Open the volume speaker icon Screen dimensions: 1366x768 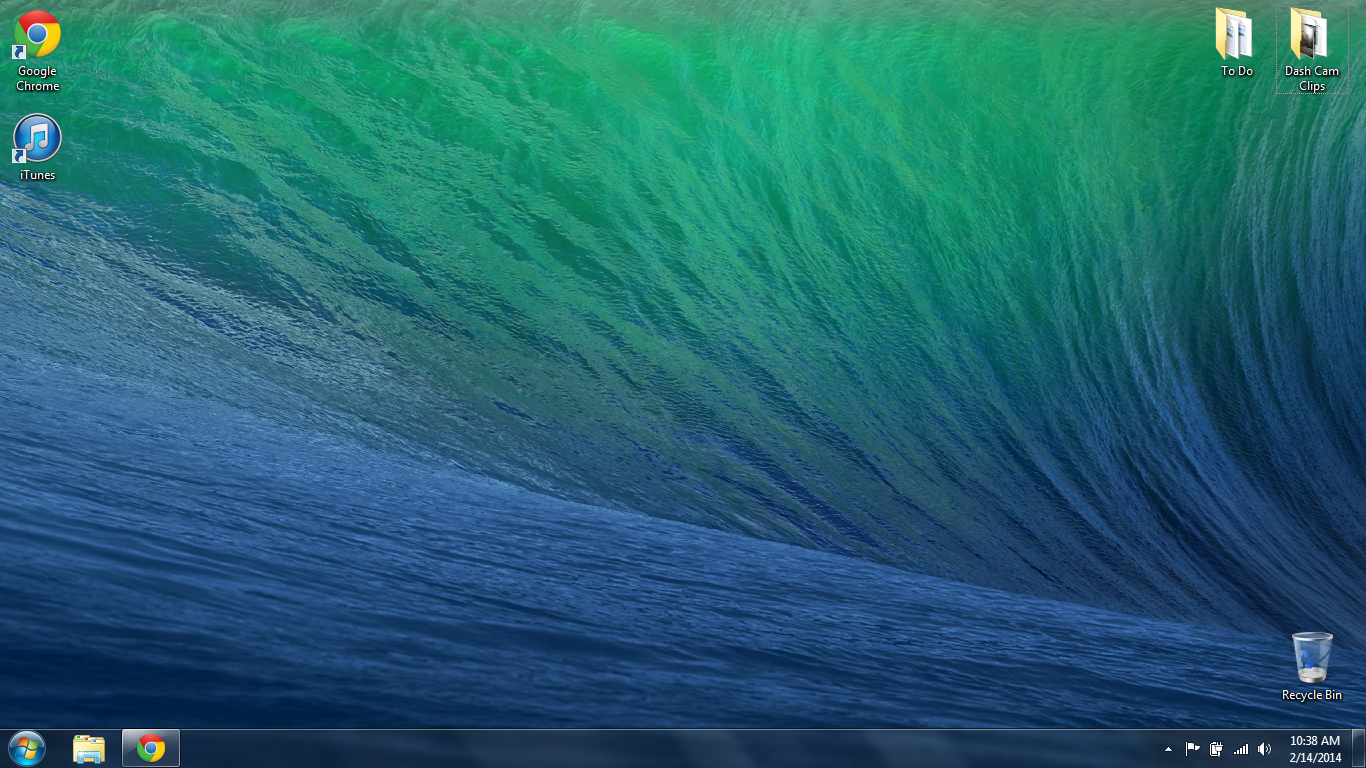(1264, 749)
